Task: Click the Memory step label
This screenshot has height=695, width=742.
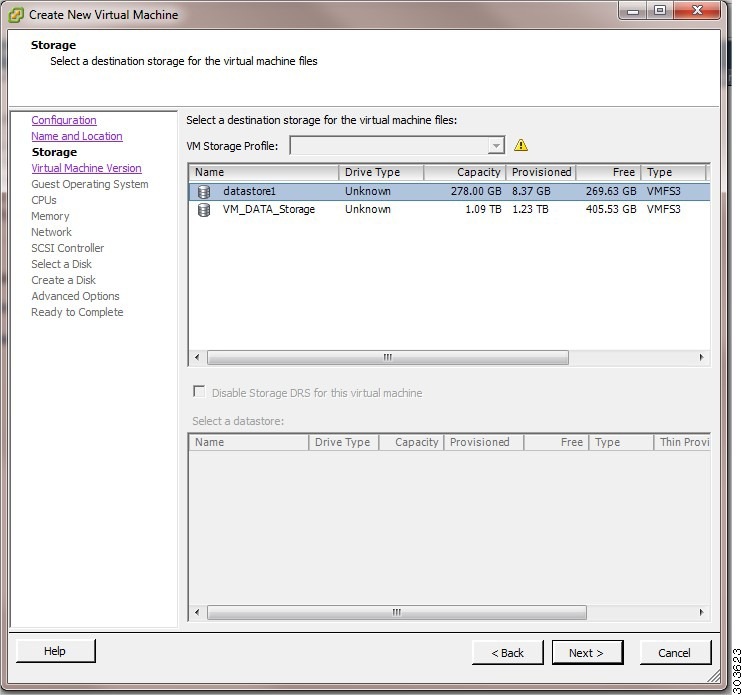Action: (x=50, y=216)
